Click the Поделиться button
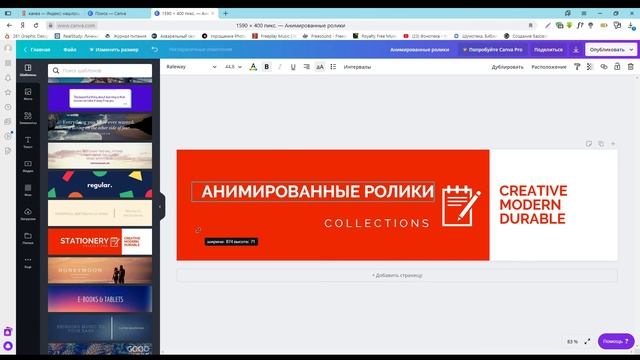Screen dimensions: 640x360 (548, 49)
